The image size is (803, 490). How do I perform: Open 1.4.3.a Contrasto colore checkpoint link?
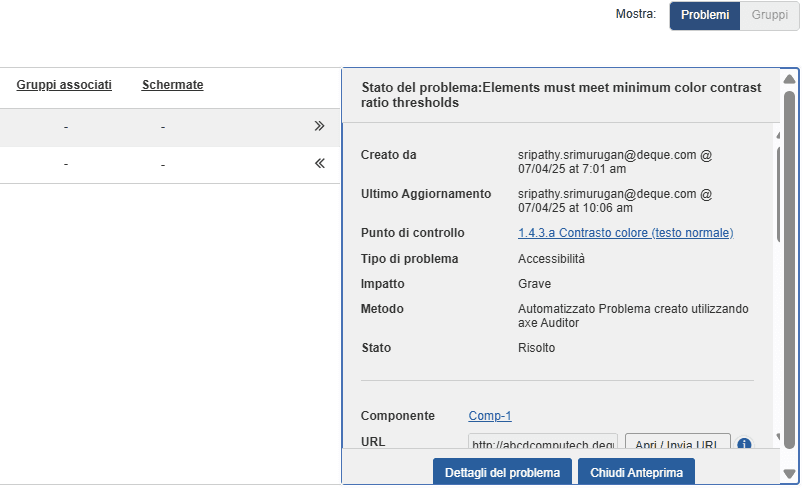point(625,233)
